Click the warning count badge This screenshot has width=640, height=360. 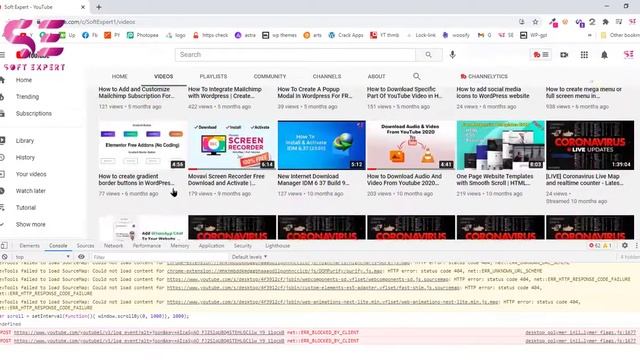[607, 245]
